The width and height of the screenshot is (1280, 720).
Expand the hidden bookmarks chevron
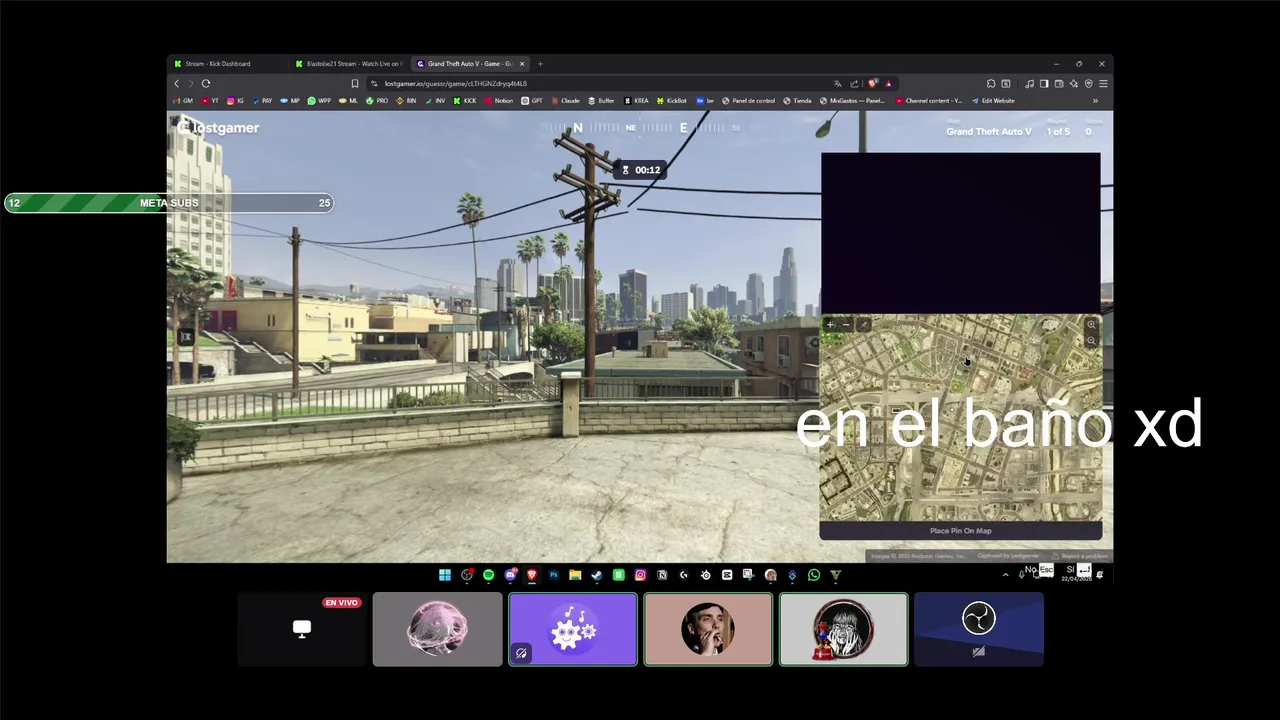pyautogui.click(x=1095, y=100)
